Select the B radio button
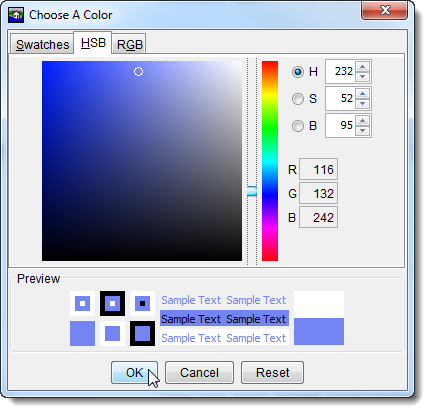Image resolution: width=430 pixels, height=413 pixels. pos(298,126)
